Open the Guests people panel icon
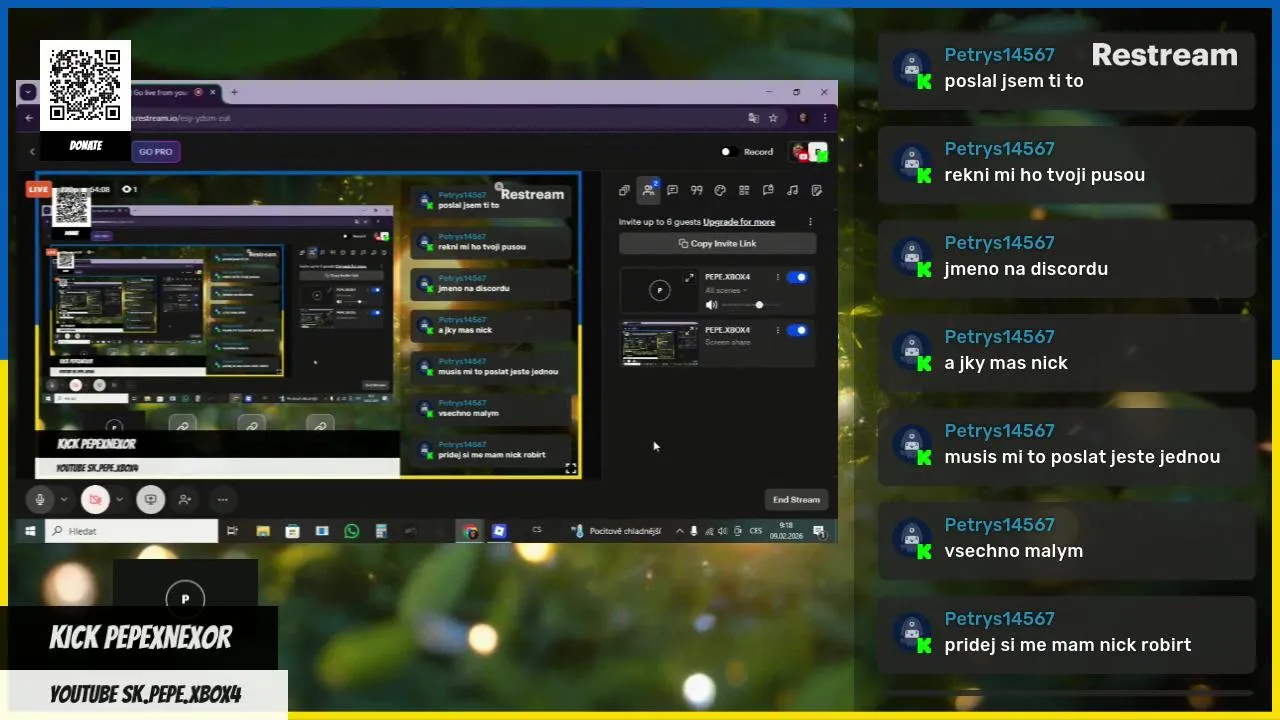Image resolution: width=1280 pixels, height=720 pixels. (648, 190)
